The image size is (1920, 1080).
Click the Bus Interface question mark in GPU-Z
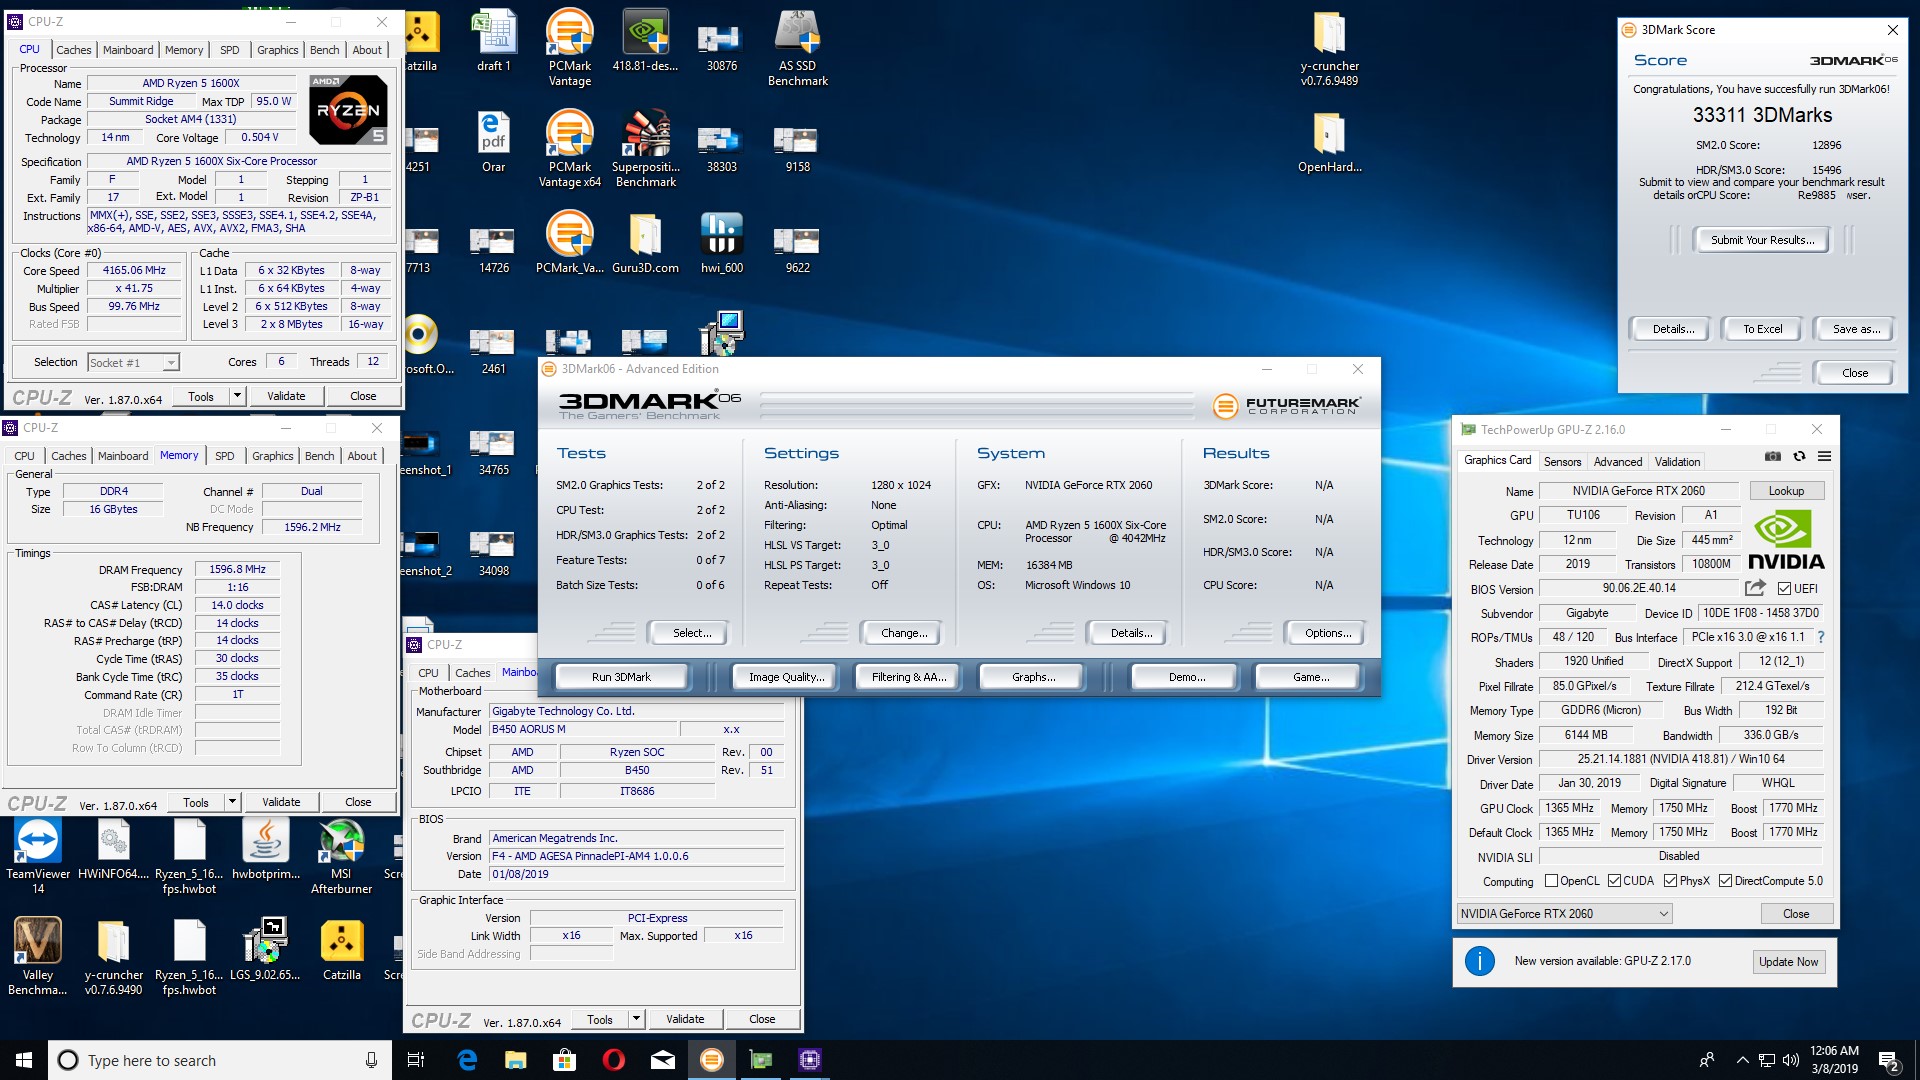[x=1821, y=637]
